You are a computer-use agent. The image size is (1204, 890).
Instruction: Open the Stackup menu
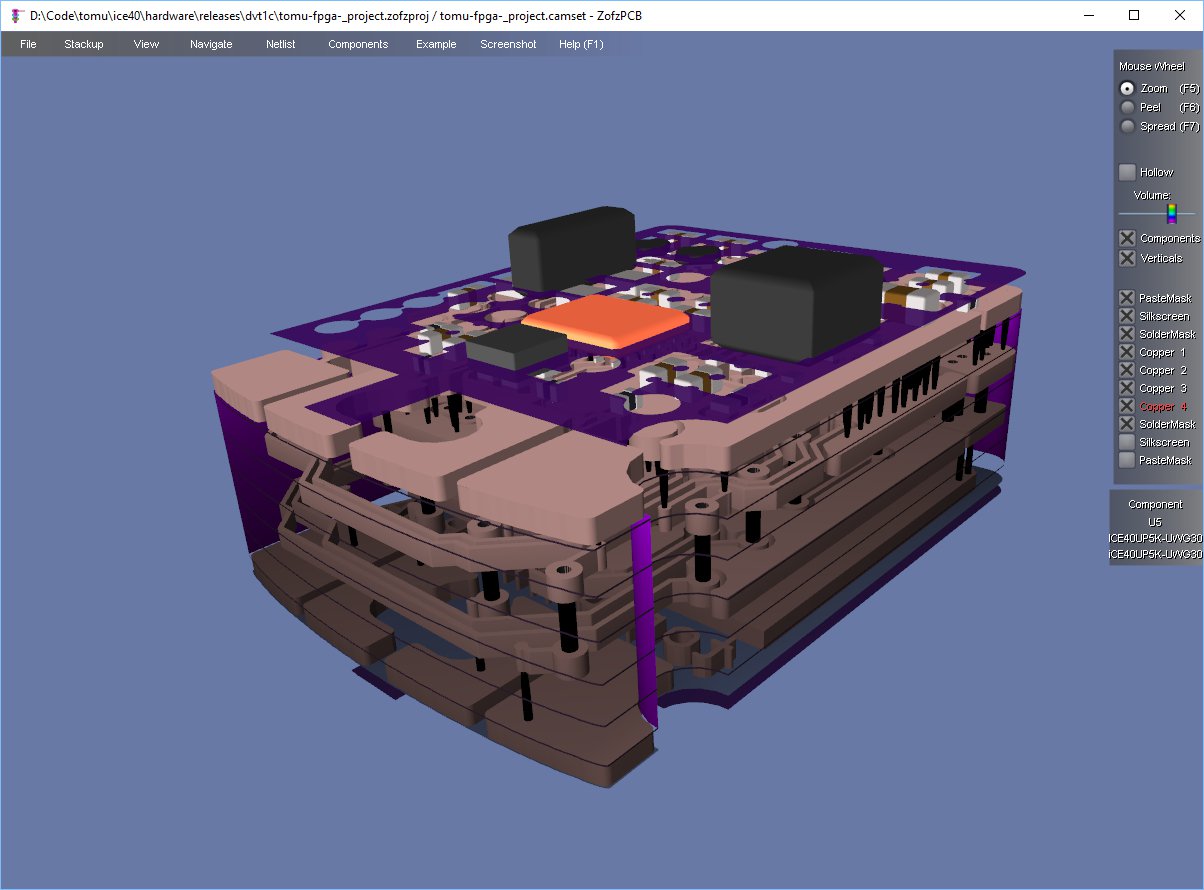pos(84,44)
